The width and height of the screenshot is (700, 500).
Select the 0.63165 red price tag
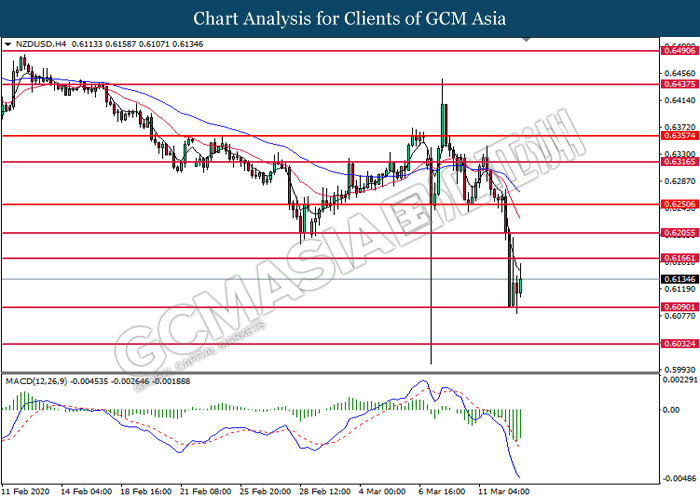click(x=677, y=161)
